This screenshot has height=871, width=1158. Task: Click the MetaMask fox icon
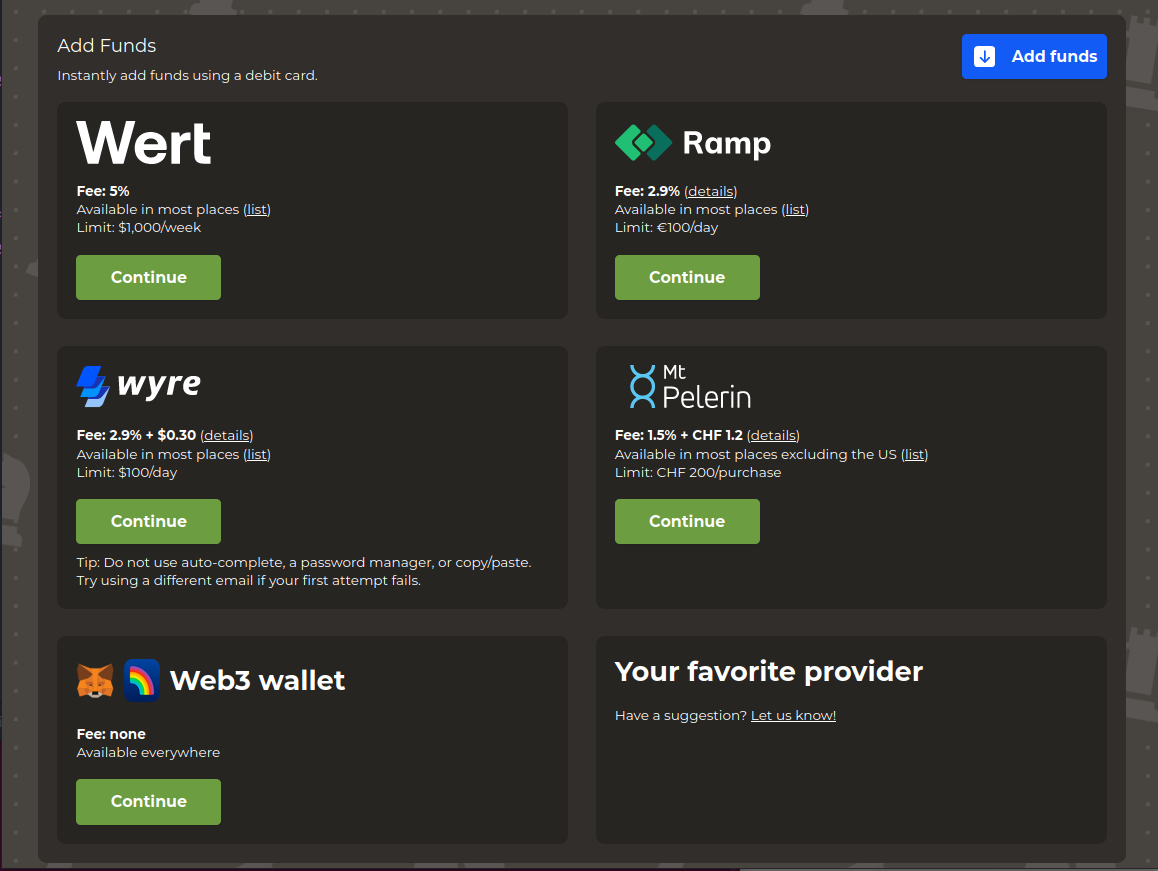(95, 680)
